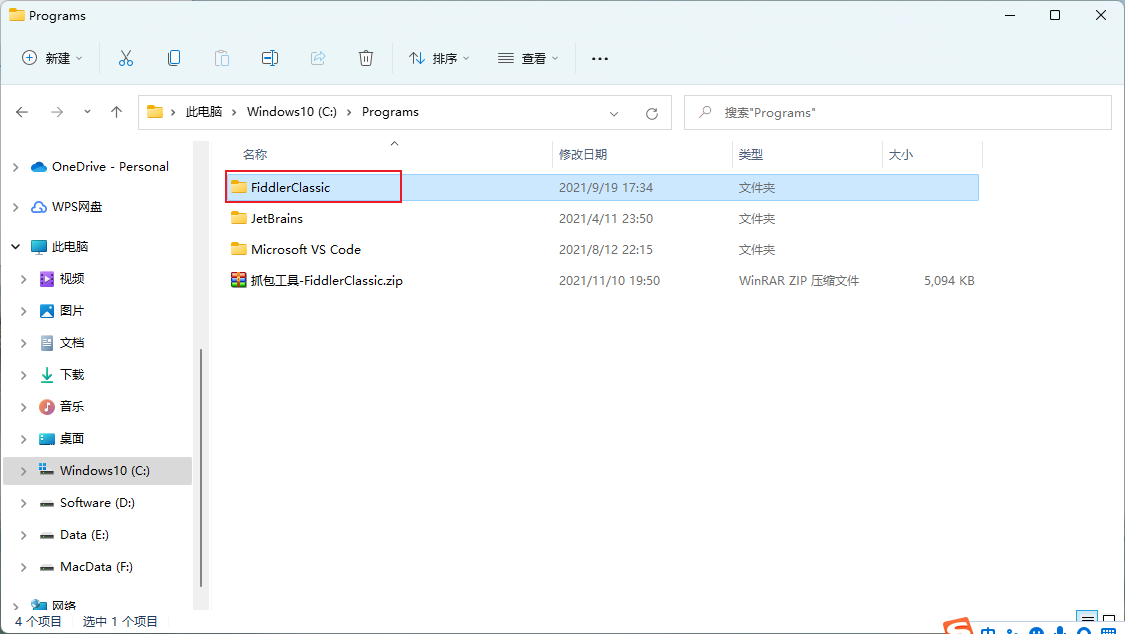Open the 排序 sort dropdown
Screen dimensions: 1125x634
[439, 58]
